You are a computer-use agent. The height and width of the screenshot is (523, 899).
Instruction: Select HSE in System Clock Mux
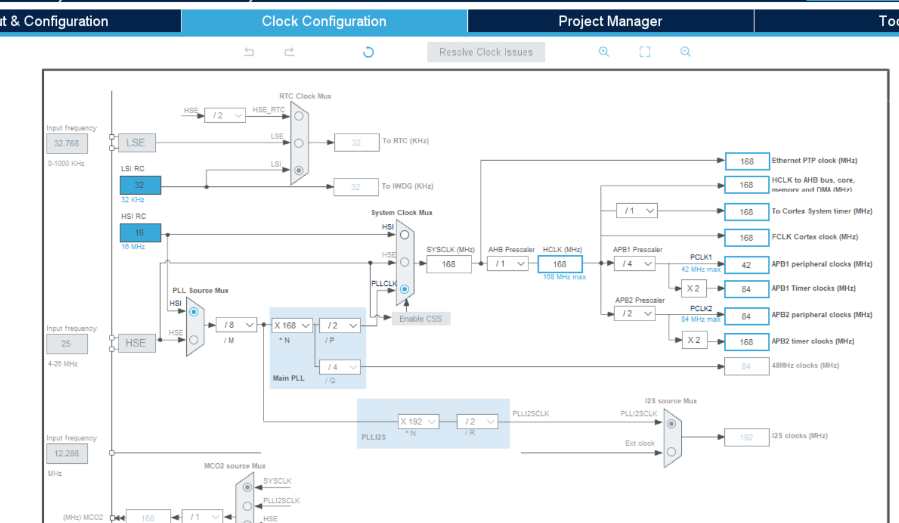coord(404,262)
